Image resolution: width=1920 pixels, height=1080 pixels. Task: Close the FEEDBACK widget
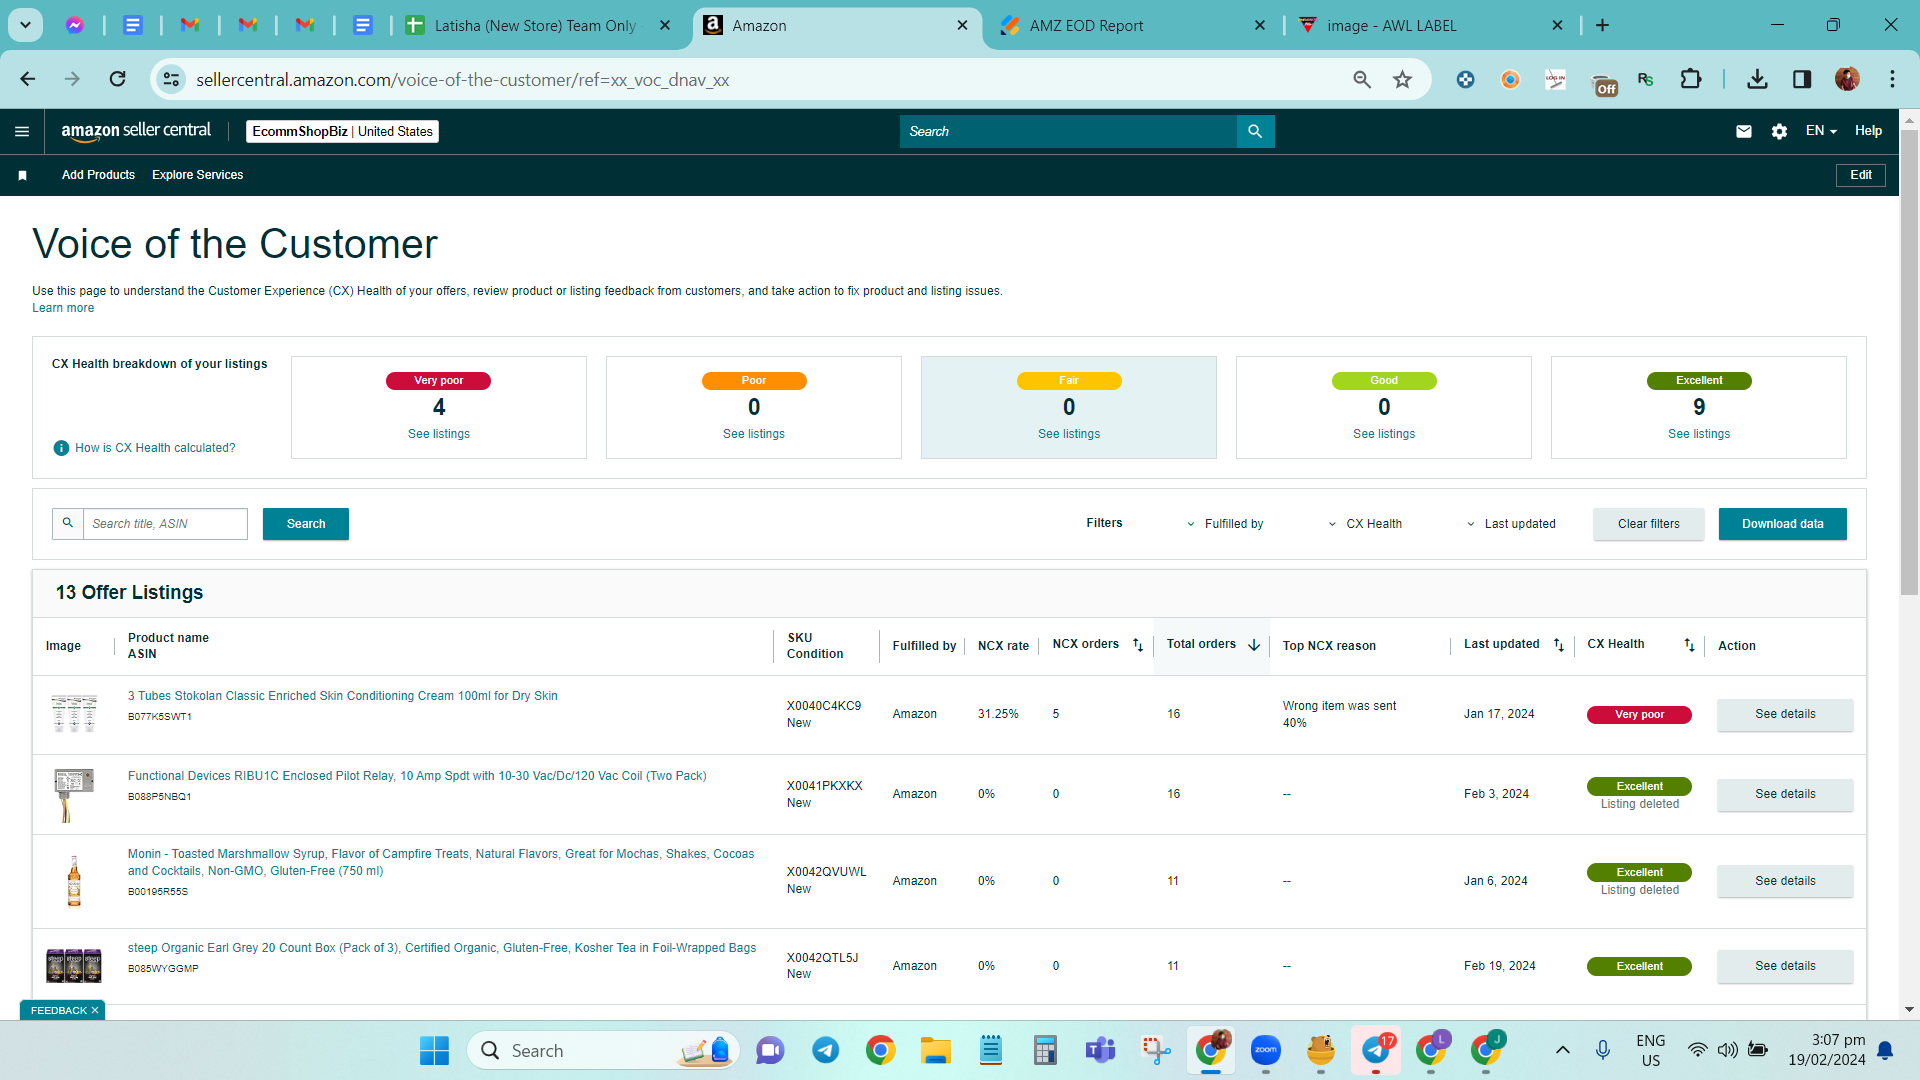click(x=95, y=1010)
